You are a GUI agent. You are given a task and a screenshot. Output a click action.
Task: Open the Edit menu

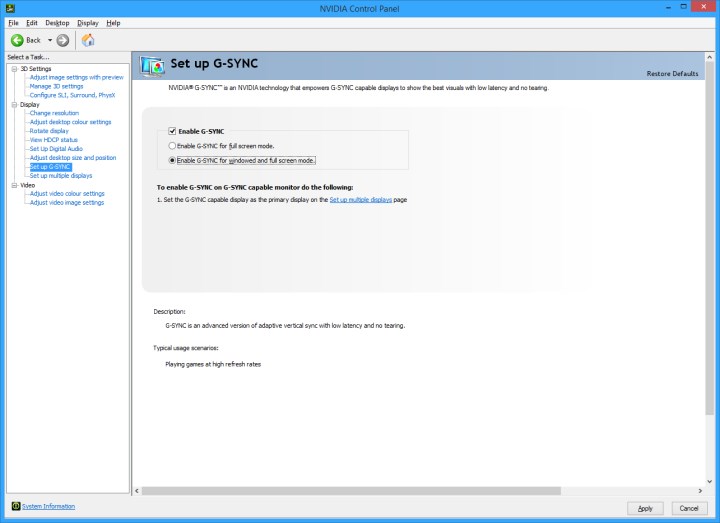coord(32,23)
